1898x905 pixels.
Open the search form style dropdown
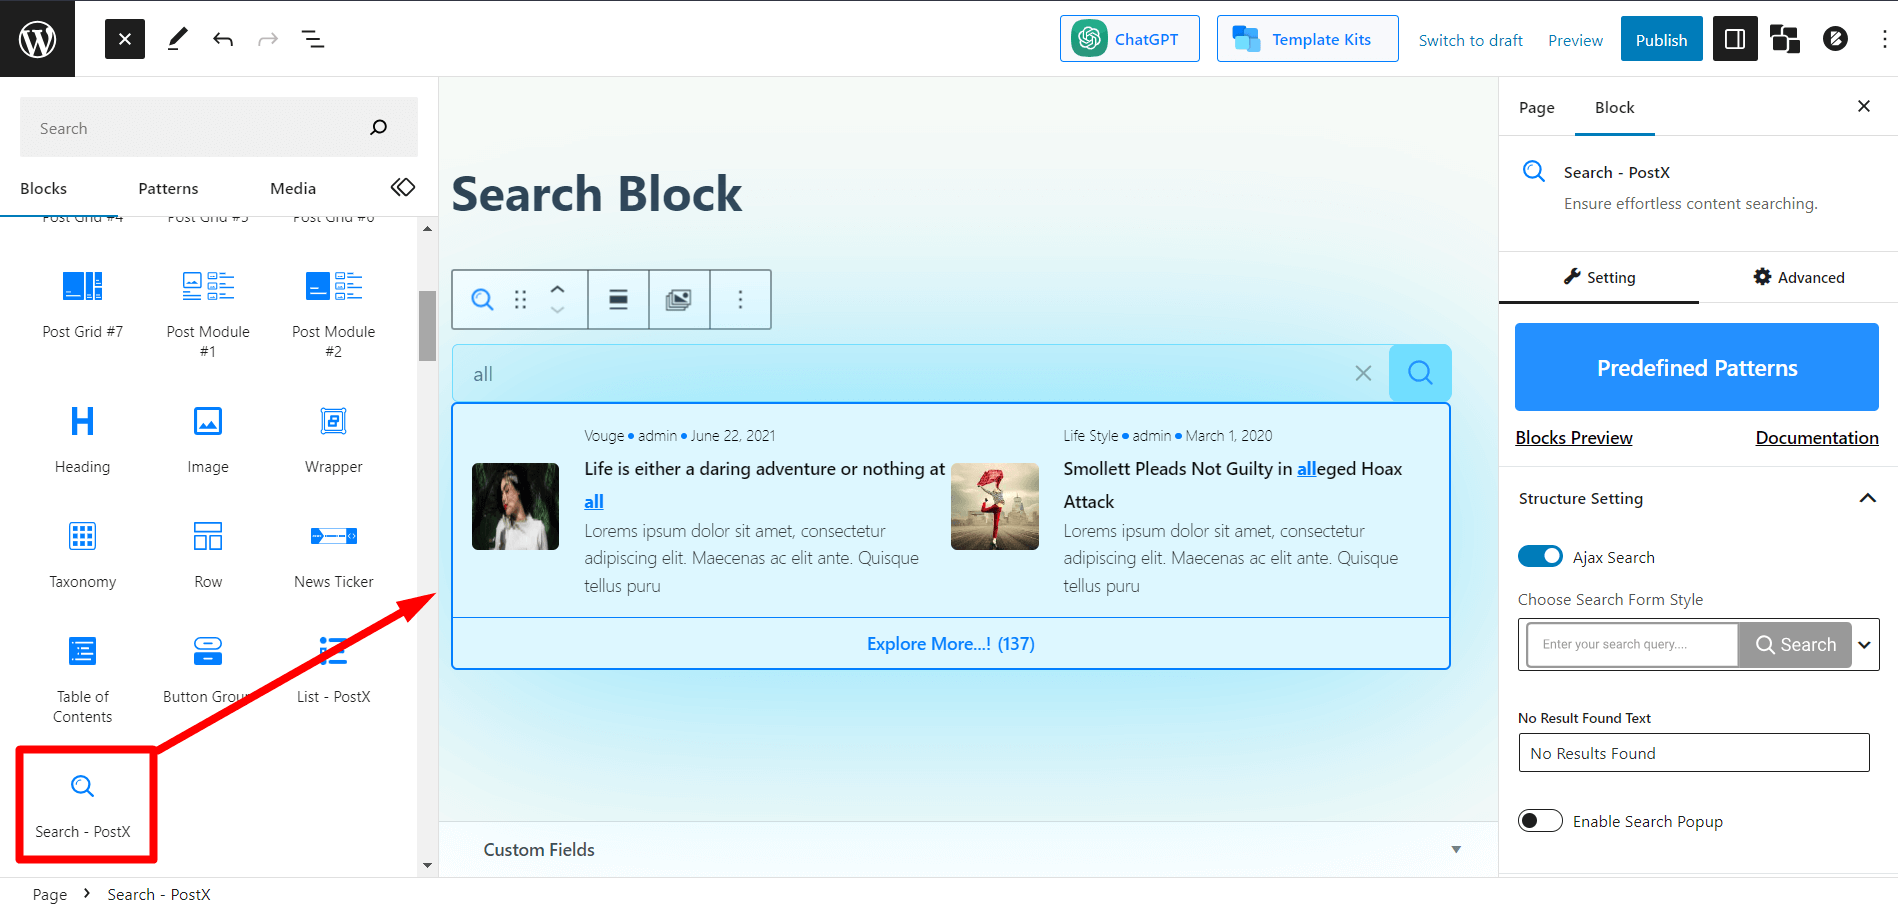(x=1864, y=645)
